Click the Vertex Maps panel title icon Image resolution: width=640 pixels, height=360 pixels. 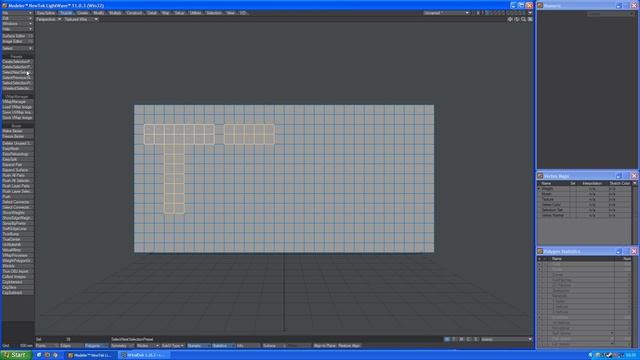540,176
